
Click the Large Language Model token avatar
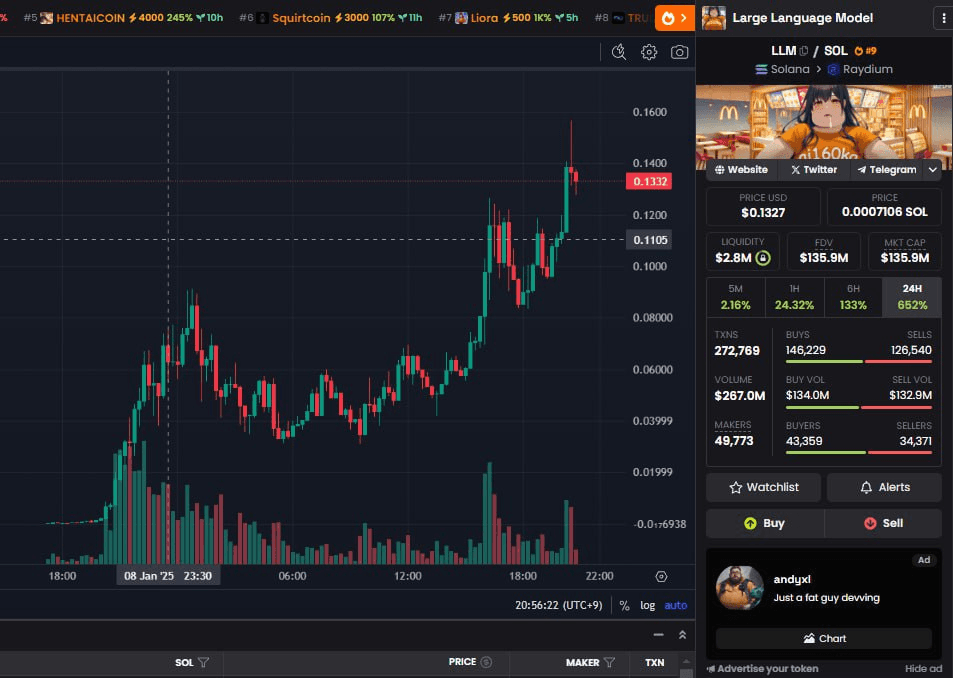(x=714, y=18)
